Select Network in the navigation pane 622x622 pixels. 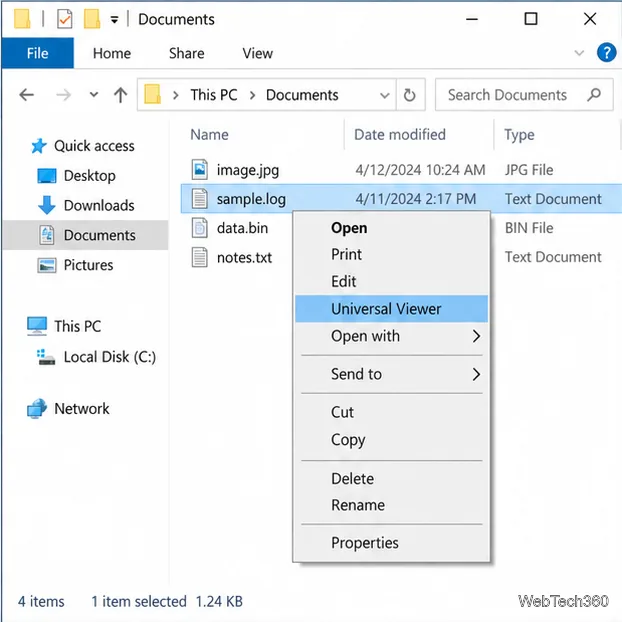[82, 409]
